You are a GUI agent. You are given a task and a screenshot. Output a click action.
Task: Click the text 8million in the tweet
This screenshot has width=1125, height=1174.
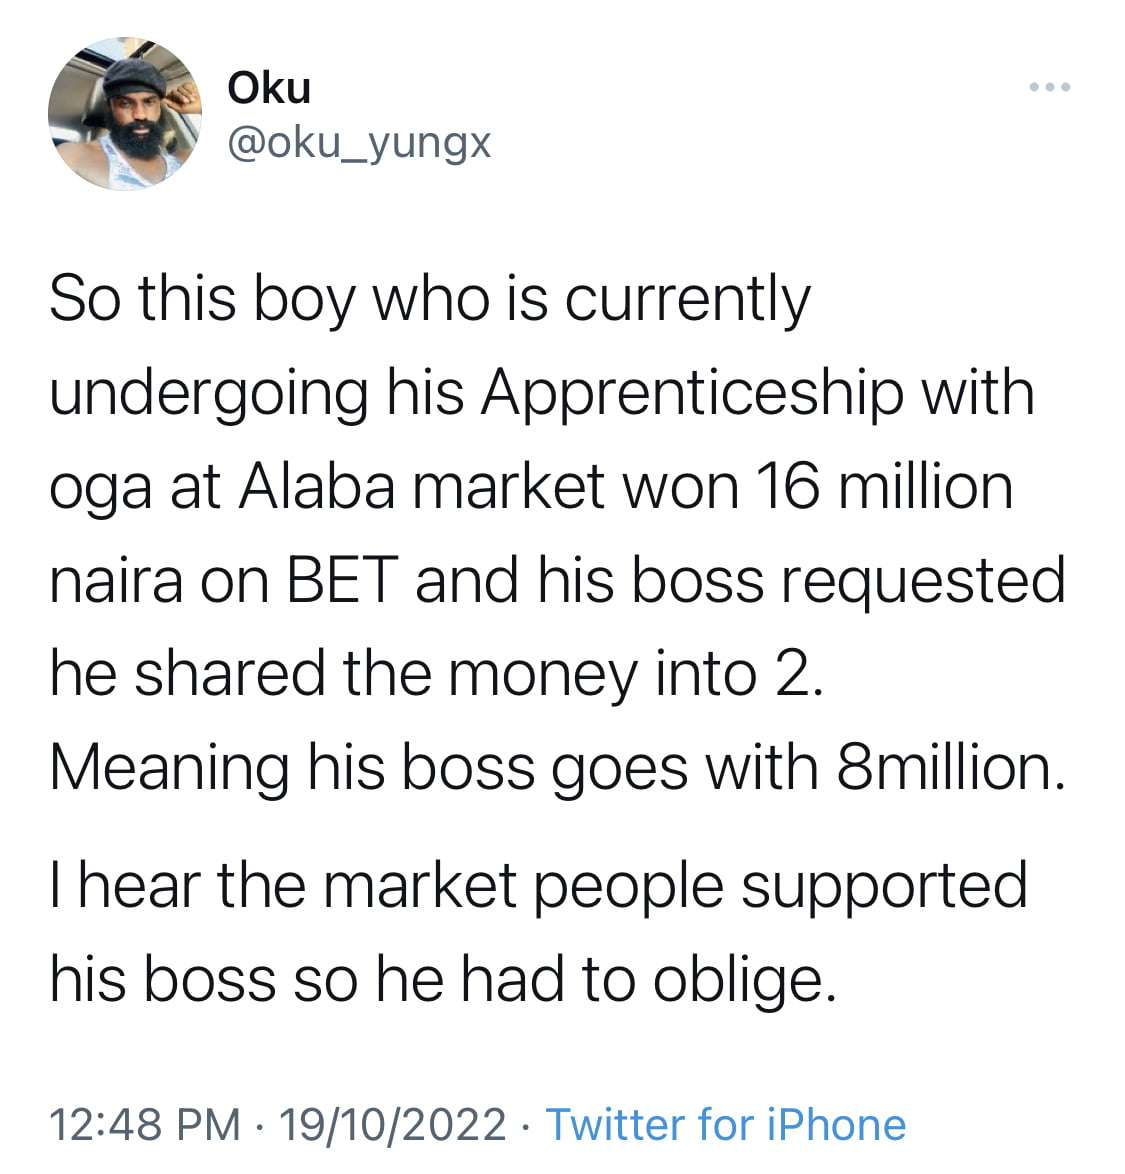pyautogui.click(x=950, y=768)
